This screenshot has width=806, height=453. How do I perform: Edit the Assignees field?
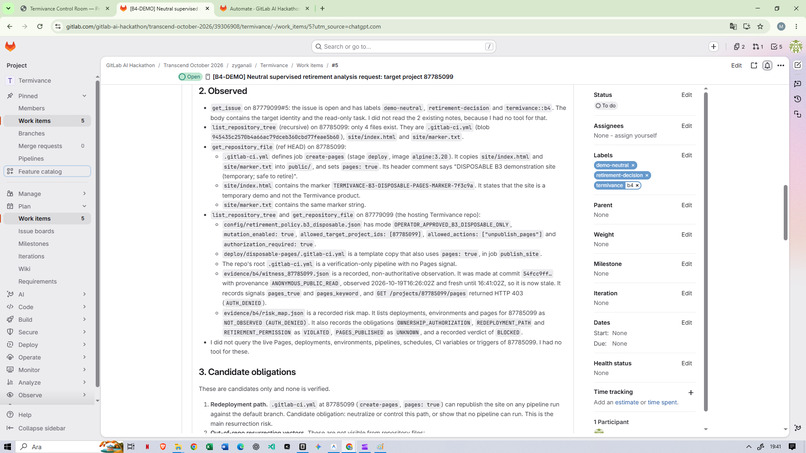[686, 126]
